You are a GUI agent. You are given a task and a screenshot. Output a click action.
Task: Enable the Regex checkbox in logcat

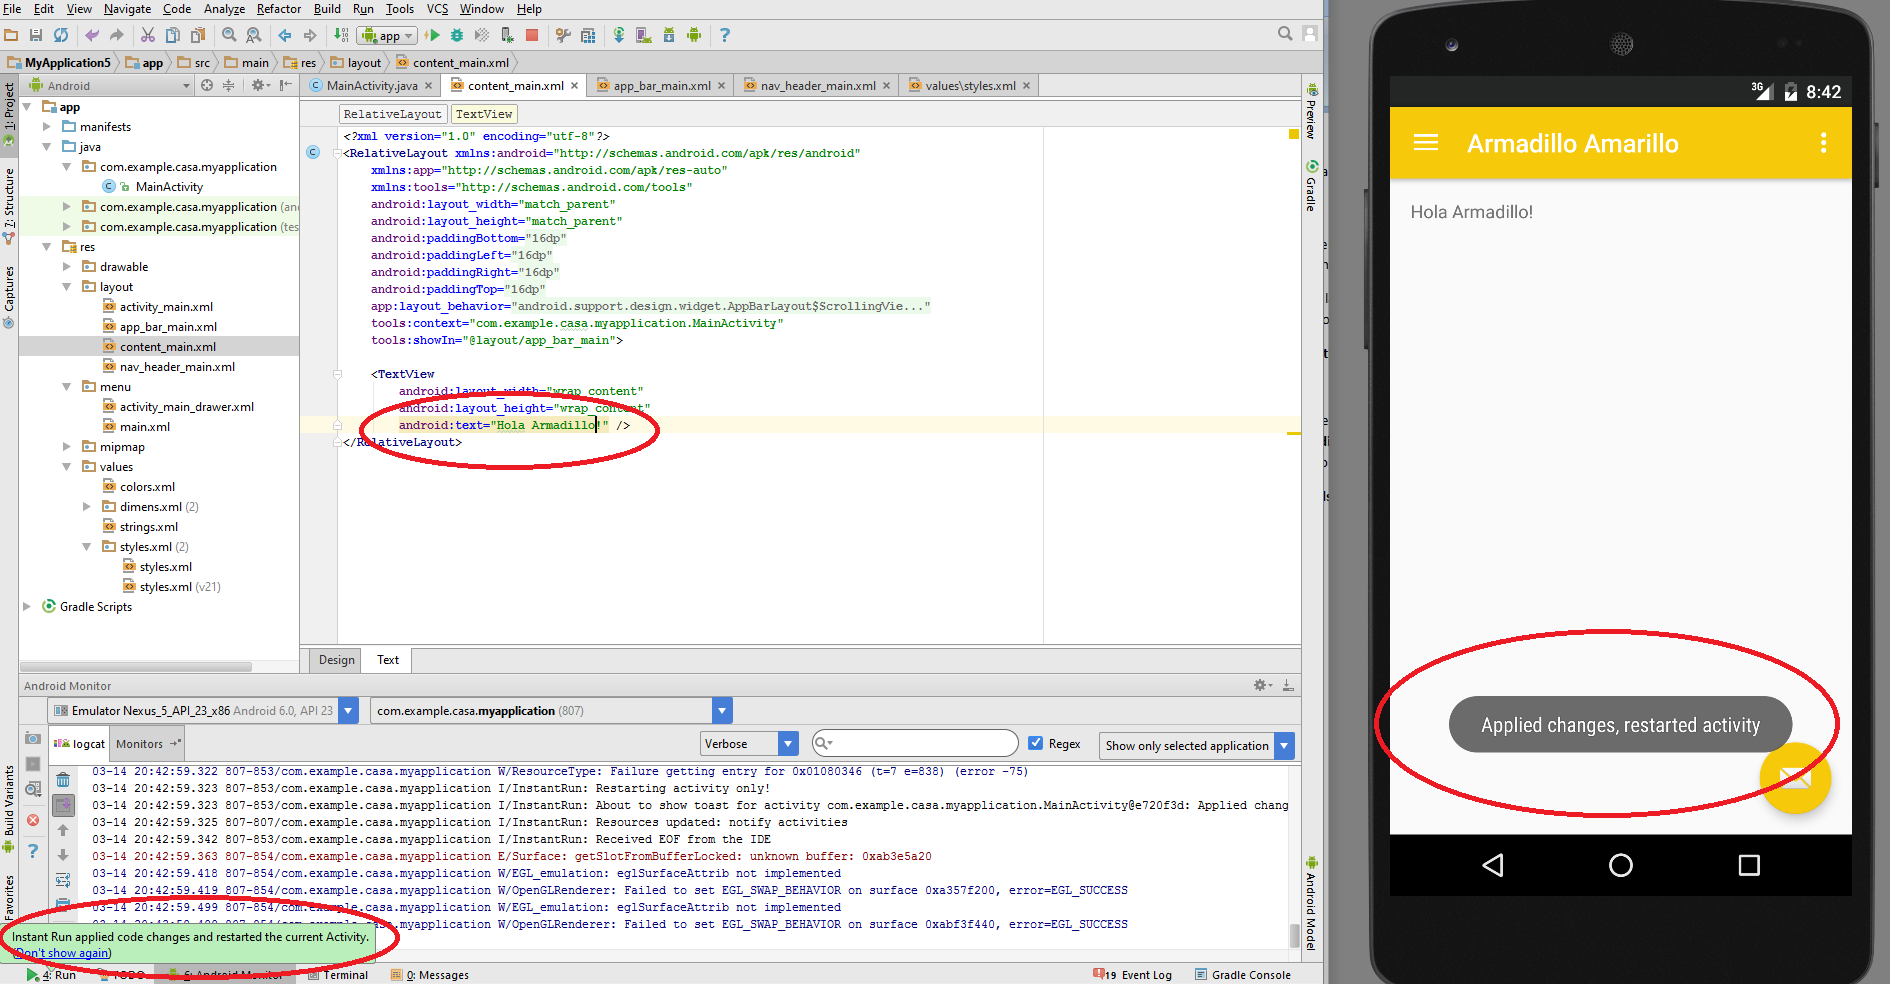click(x=1037, y=743)
